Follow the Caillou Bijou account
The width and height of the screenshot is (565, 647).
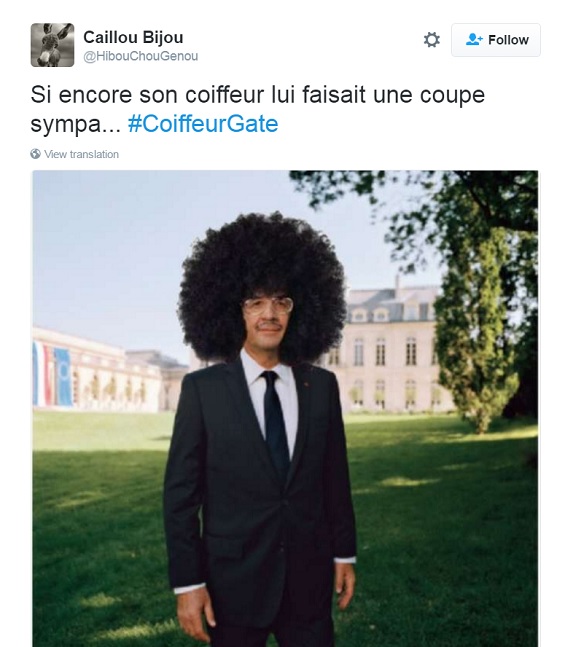tap(496, 40)
